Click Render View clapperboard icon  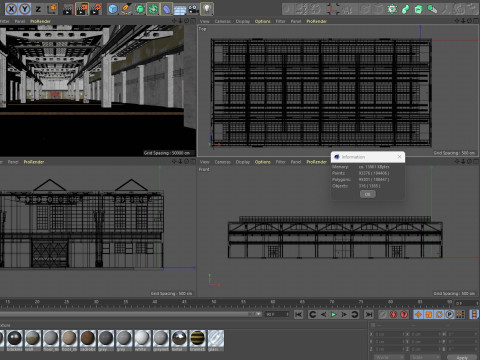(x=68, y=9)
